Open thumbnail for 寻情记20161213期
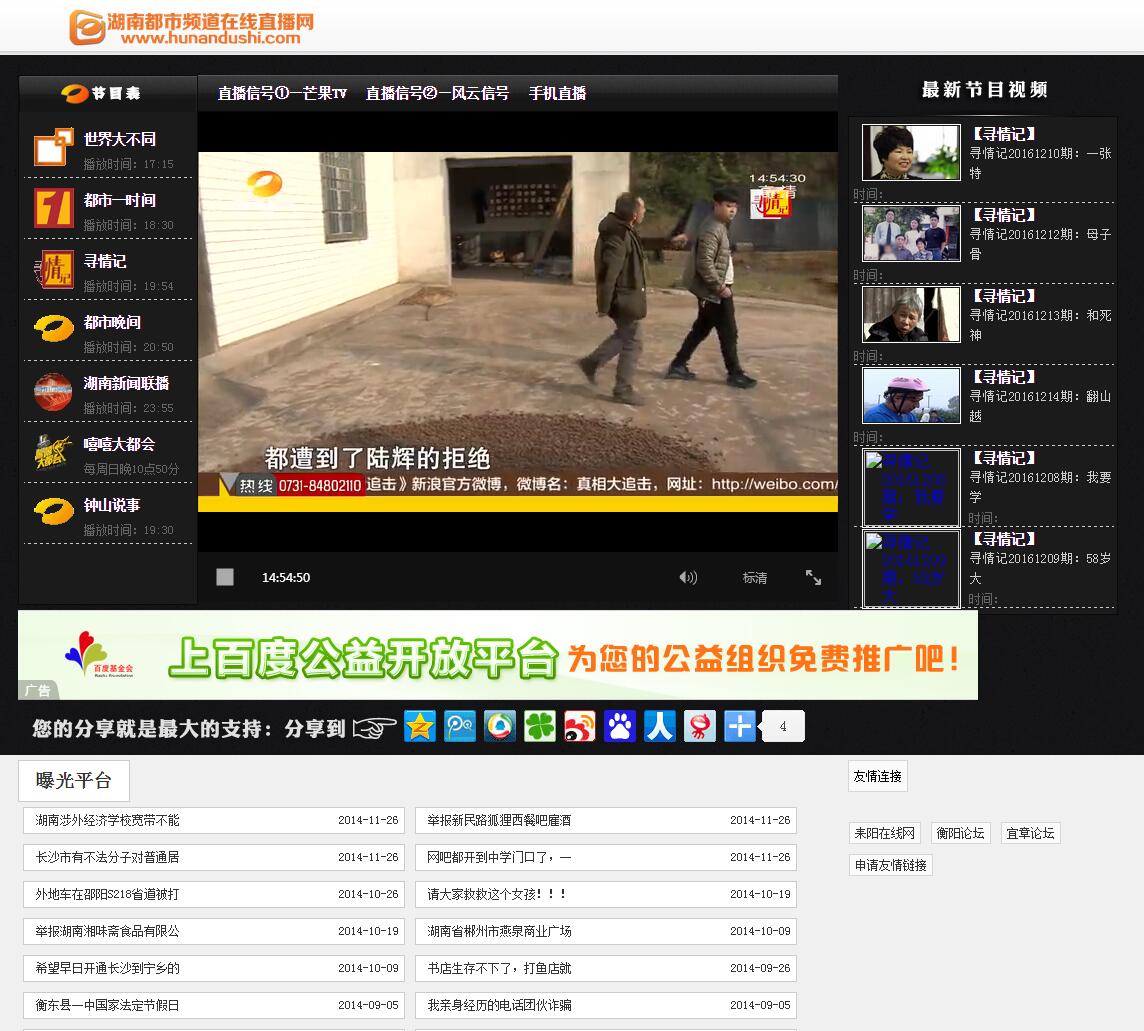 pyautogui.click(x=911, y=314)
